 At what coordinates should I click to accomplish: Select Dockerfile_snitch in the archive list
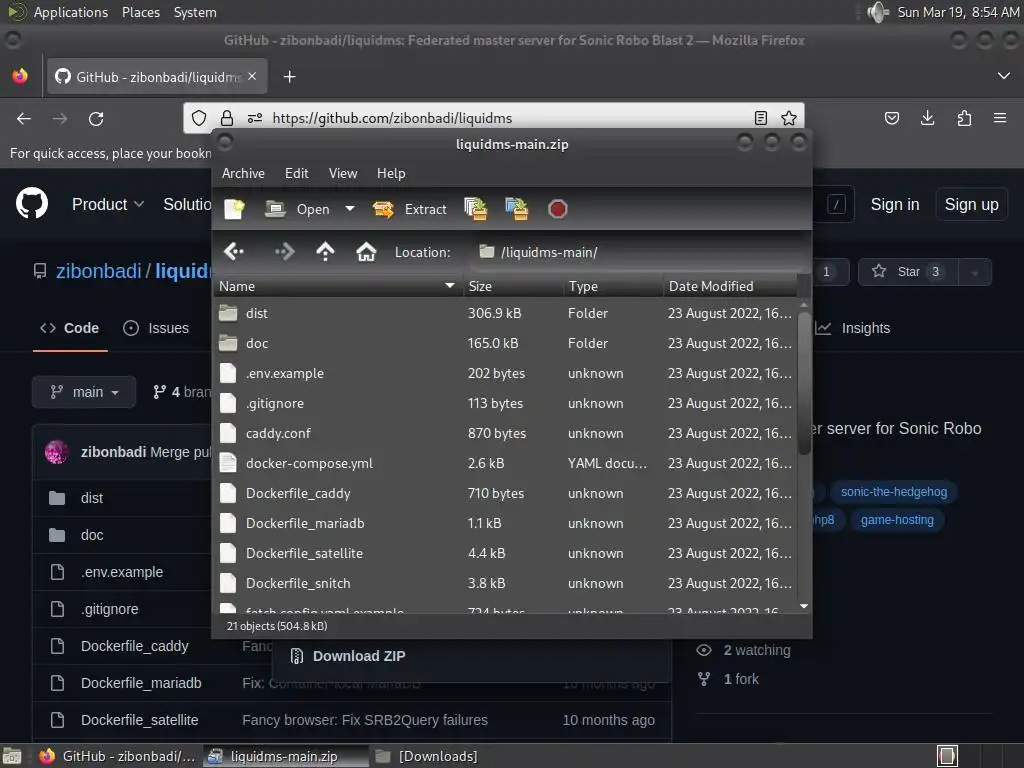coord(505,584)
